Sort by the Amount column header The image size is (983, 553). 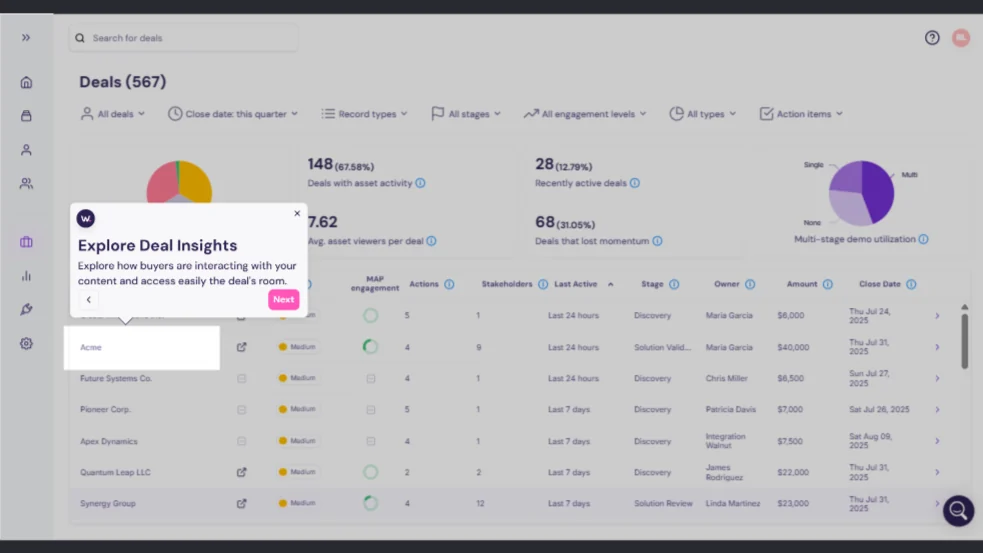pyautogui.click(x=802, y=284)
